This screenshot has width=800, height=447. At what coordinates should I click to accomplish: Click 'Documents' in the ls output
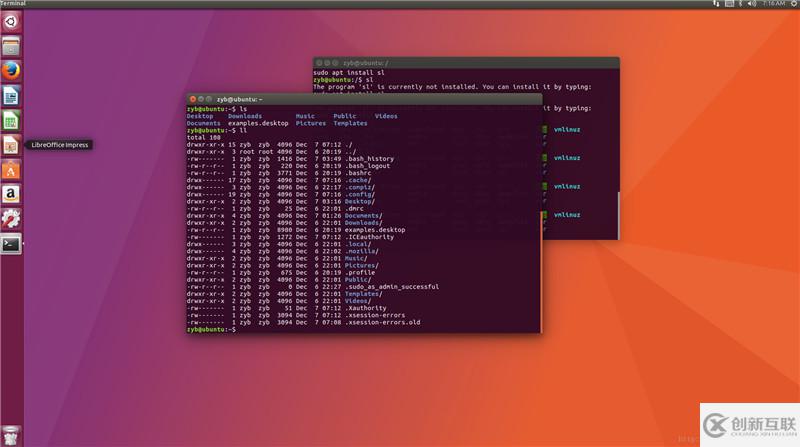tap(204, 123)
